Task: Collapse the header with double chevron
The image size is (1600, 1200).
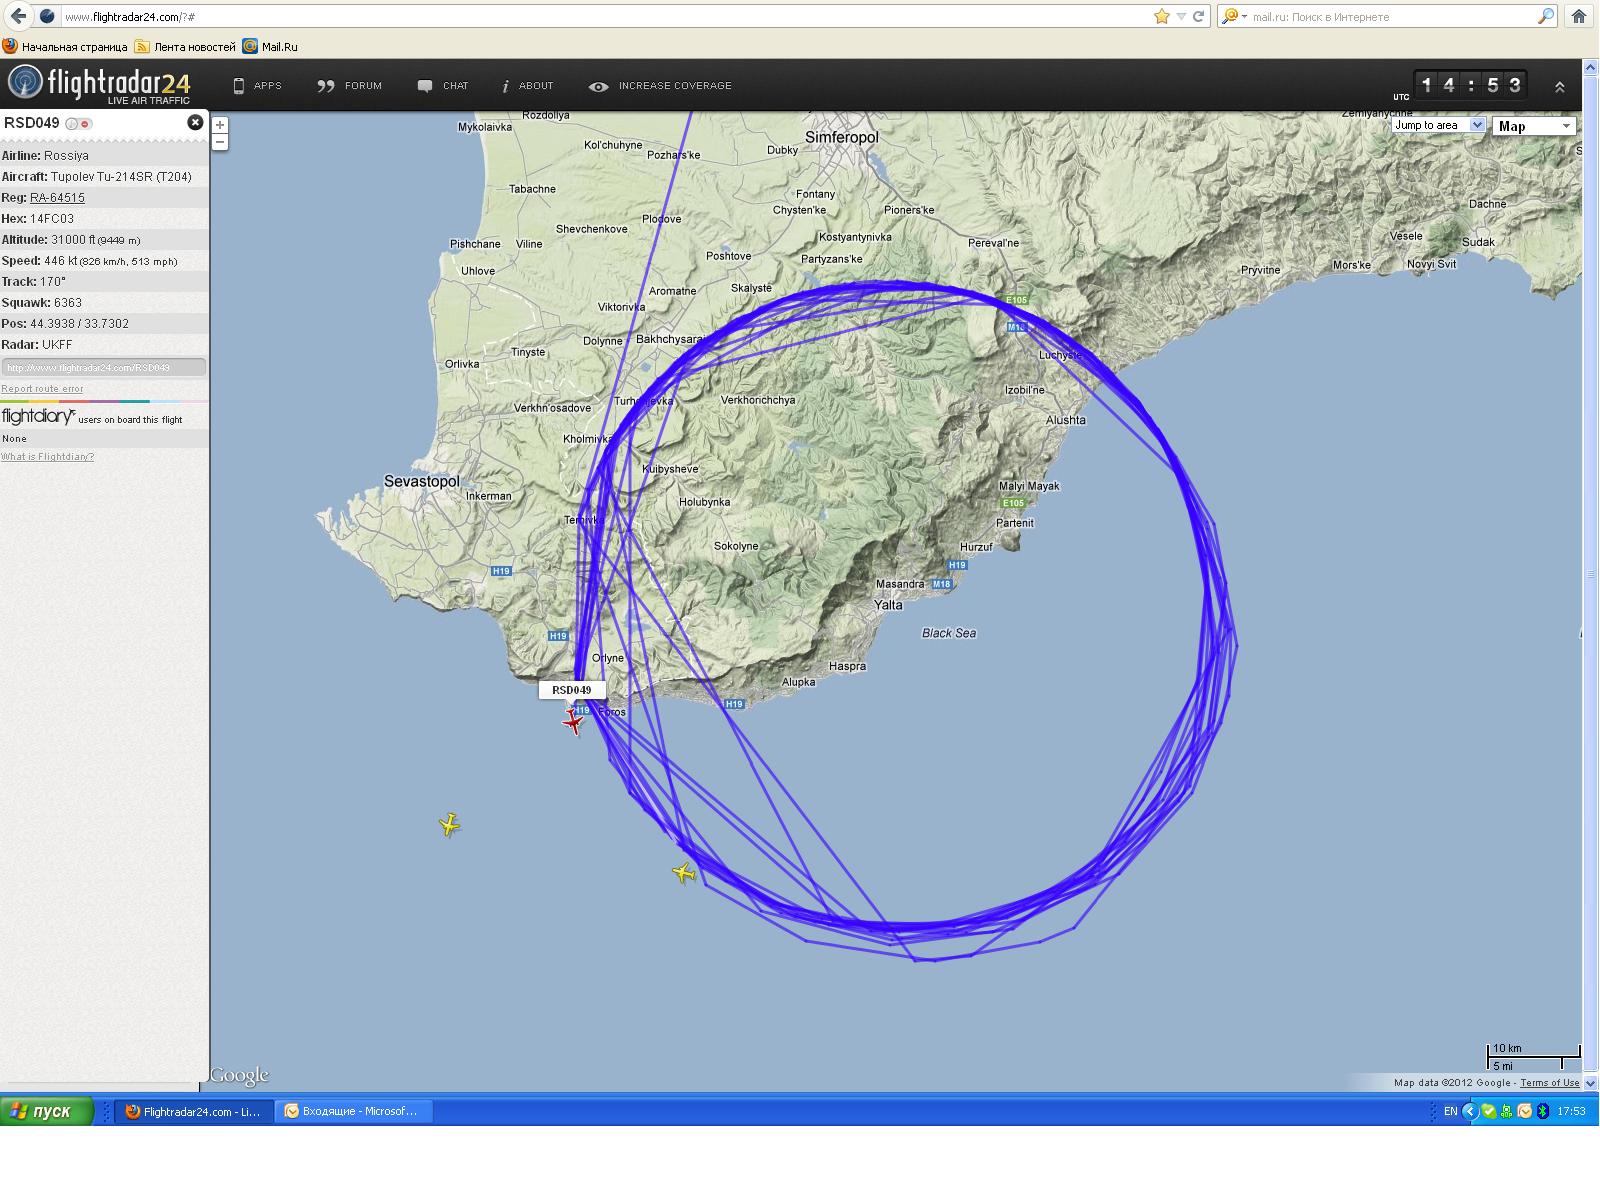Action: [x=1559, y=87]
